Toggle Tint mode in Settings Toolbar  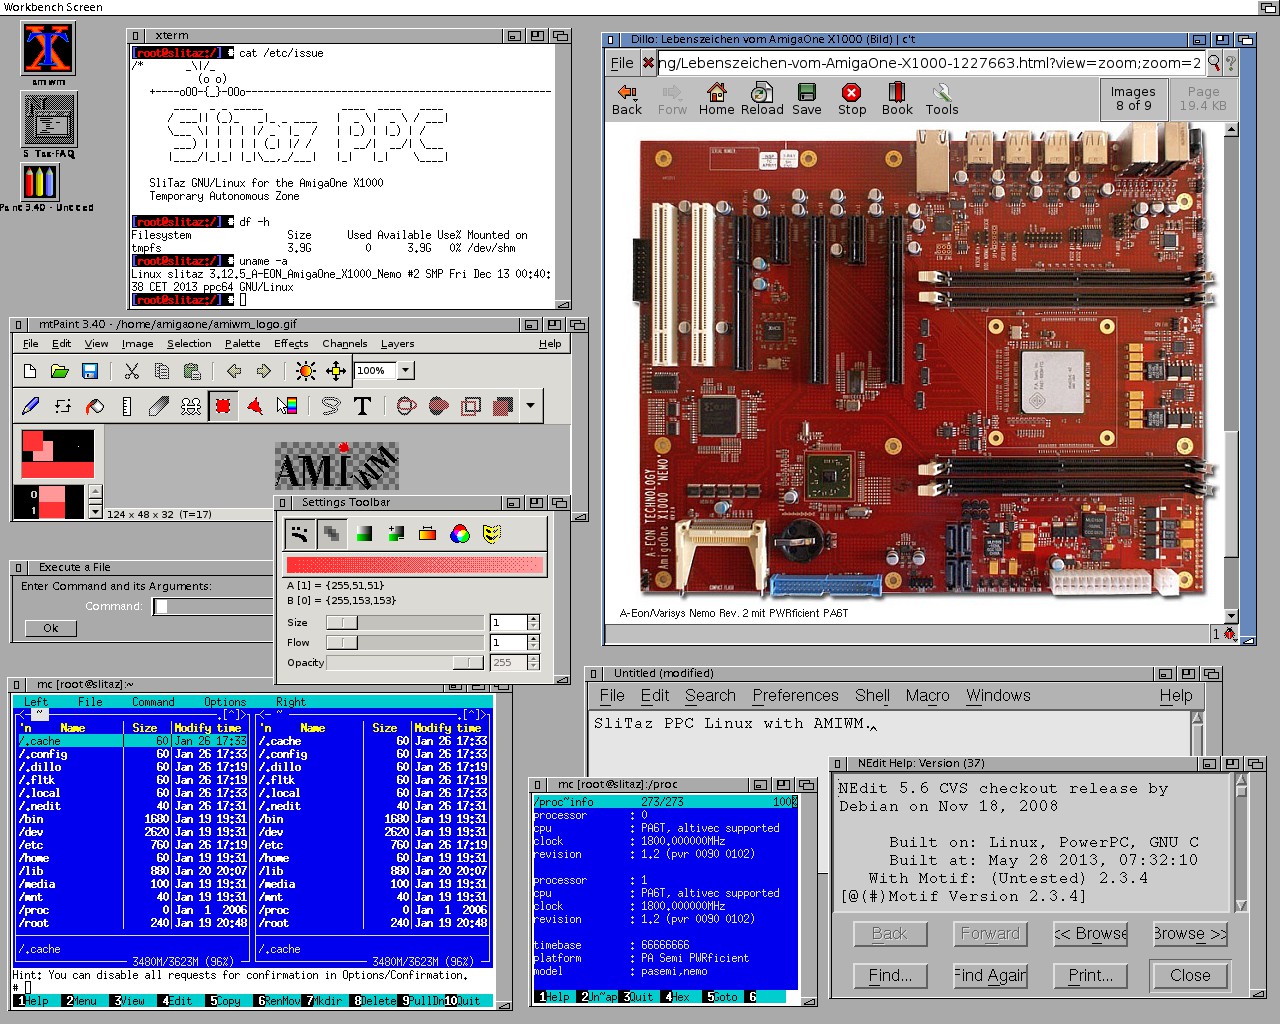364,534
